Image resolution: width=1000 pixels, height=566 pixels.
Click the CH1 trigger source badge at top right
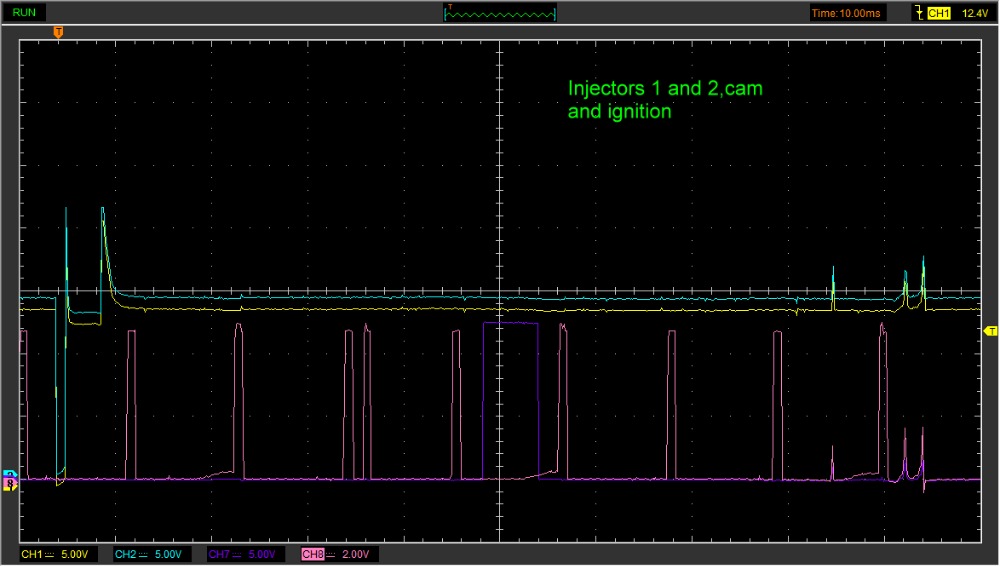tap(939, 13)
